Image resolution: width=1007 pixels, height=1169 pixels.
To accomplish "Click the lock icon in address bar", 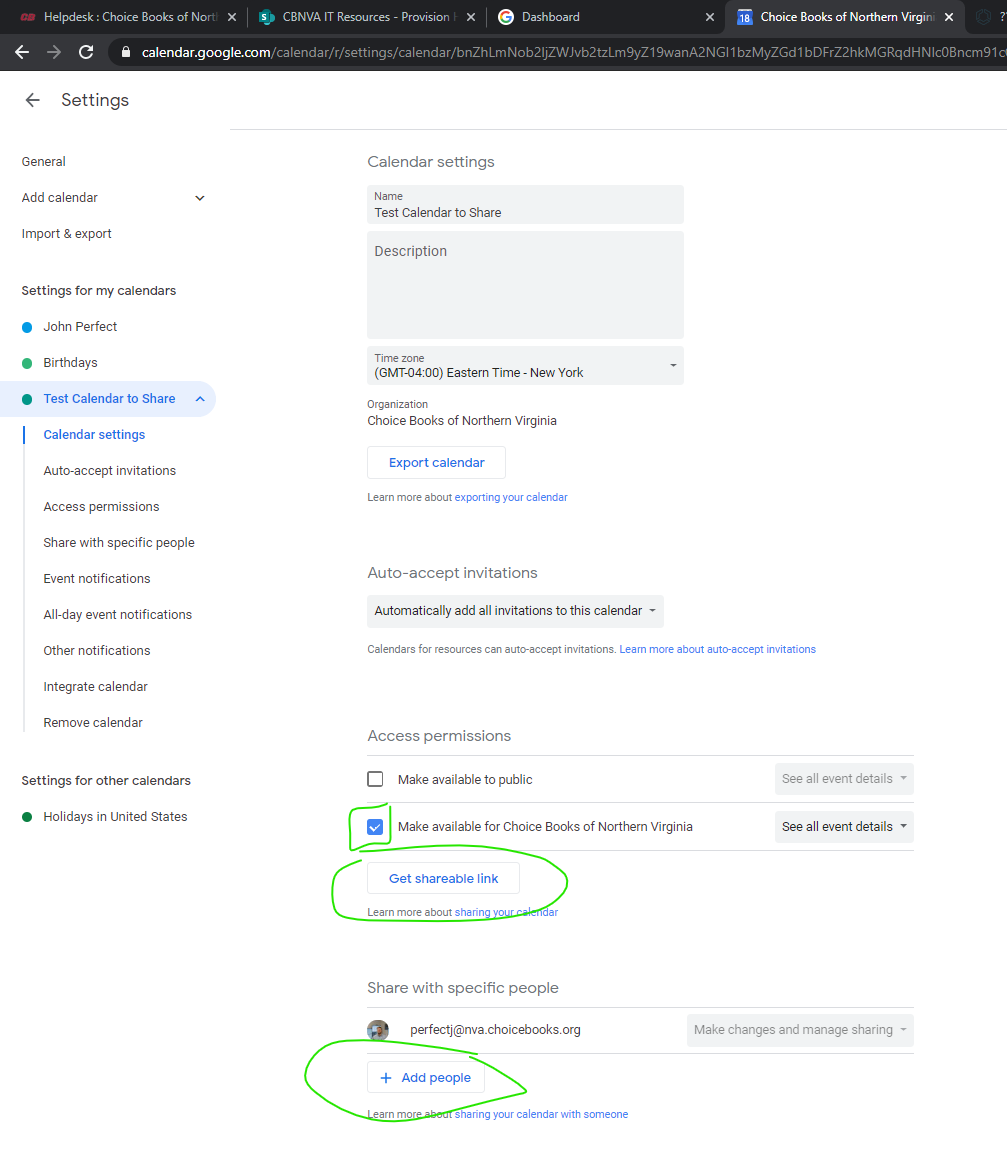I will coord(125,52).
